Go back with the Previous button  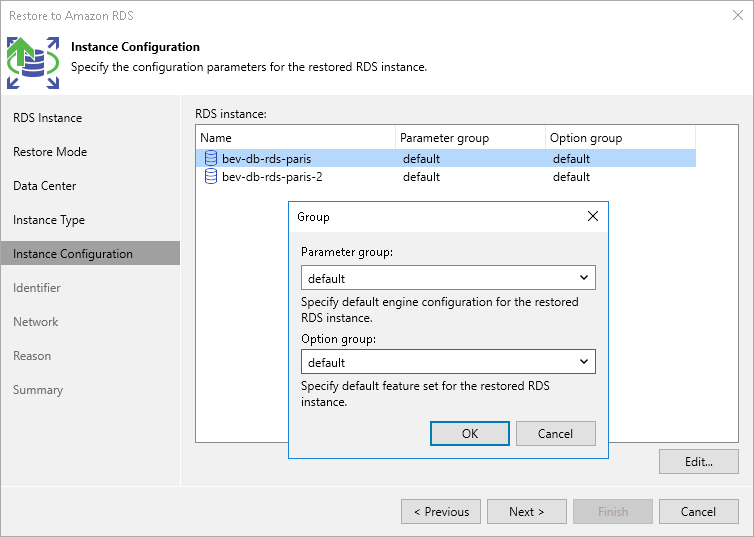coord(441,512)
